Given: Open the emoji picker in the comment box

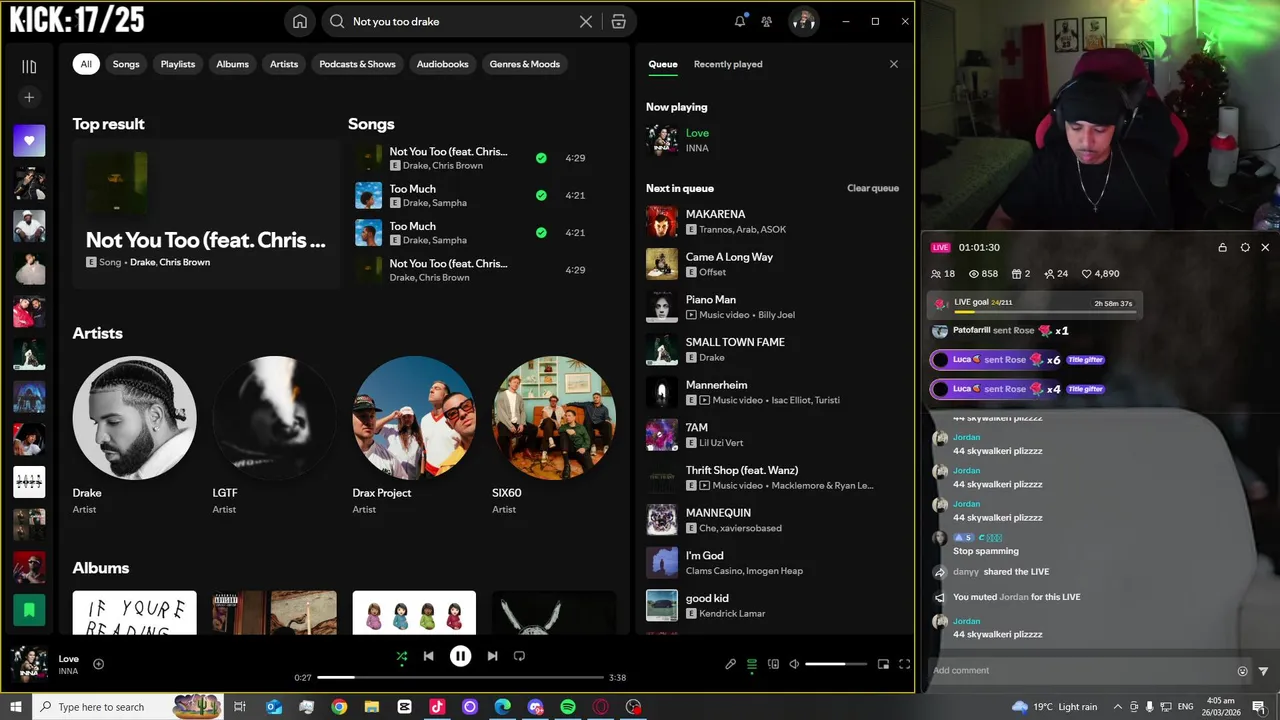Looking at the screenshot, I should click(x=1243, y=671).
